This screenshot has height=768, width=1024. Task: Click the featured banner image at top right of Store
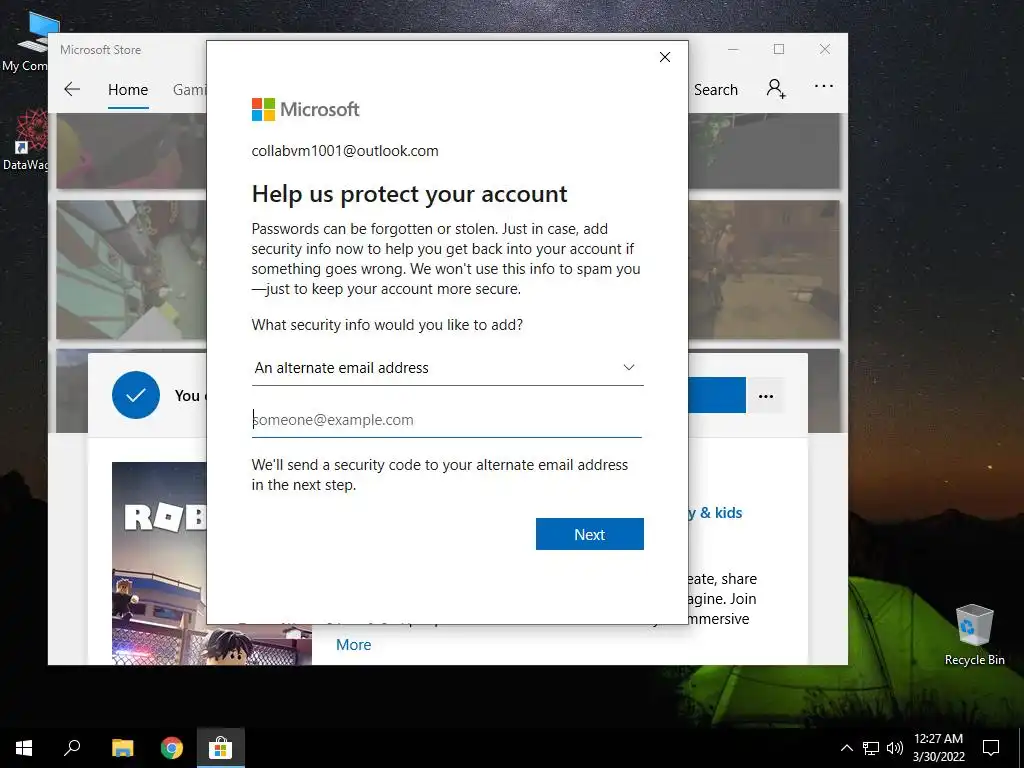(x=764, y=151)
